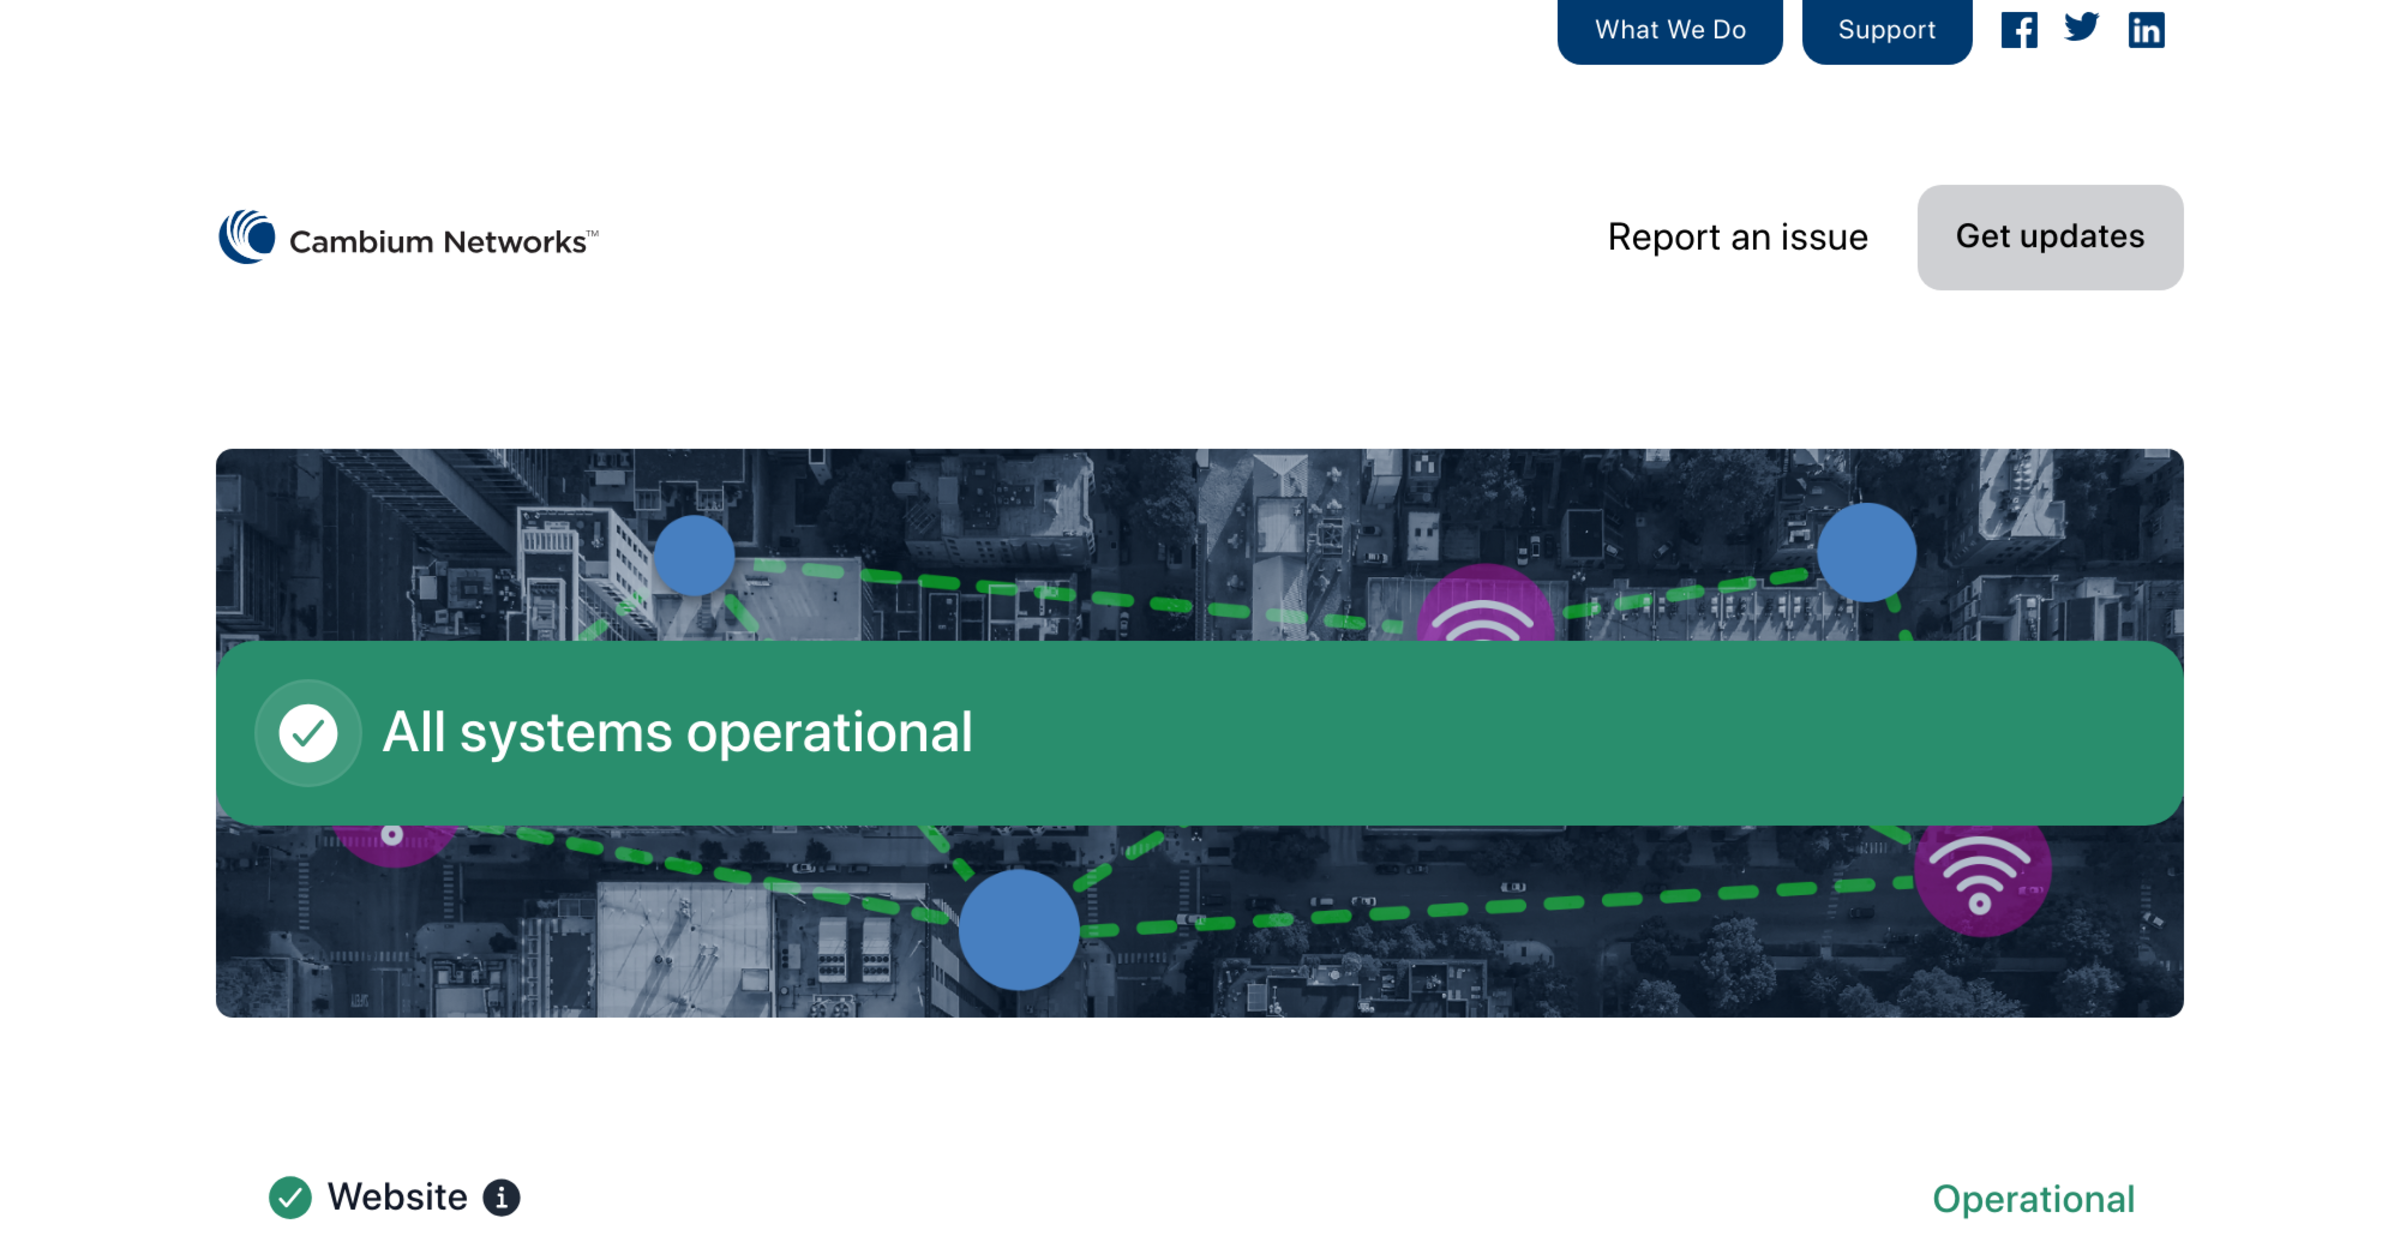Image resolution: width=2400 pixels, height=1260 pixels.
Task: Open the Support menu item
Action: (1886, 30)
